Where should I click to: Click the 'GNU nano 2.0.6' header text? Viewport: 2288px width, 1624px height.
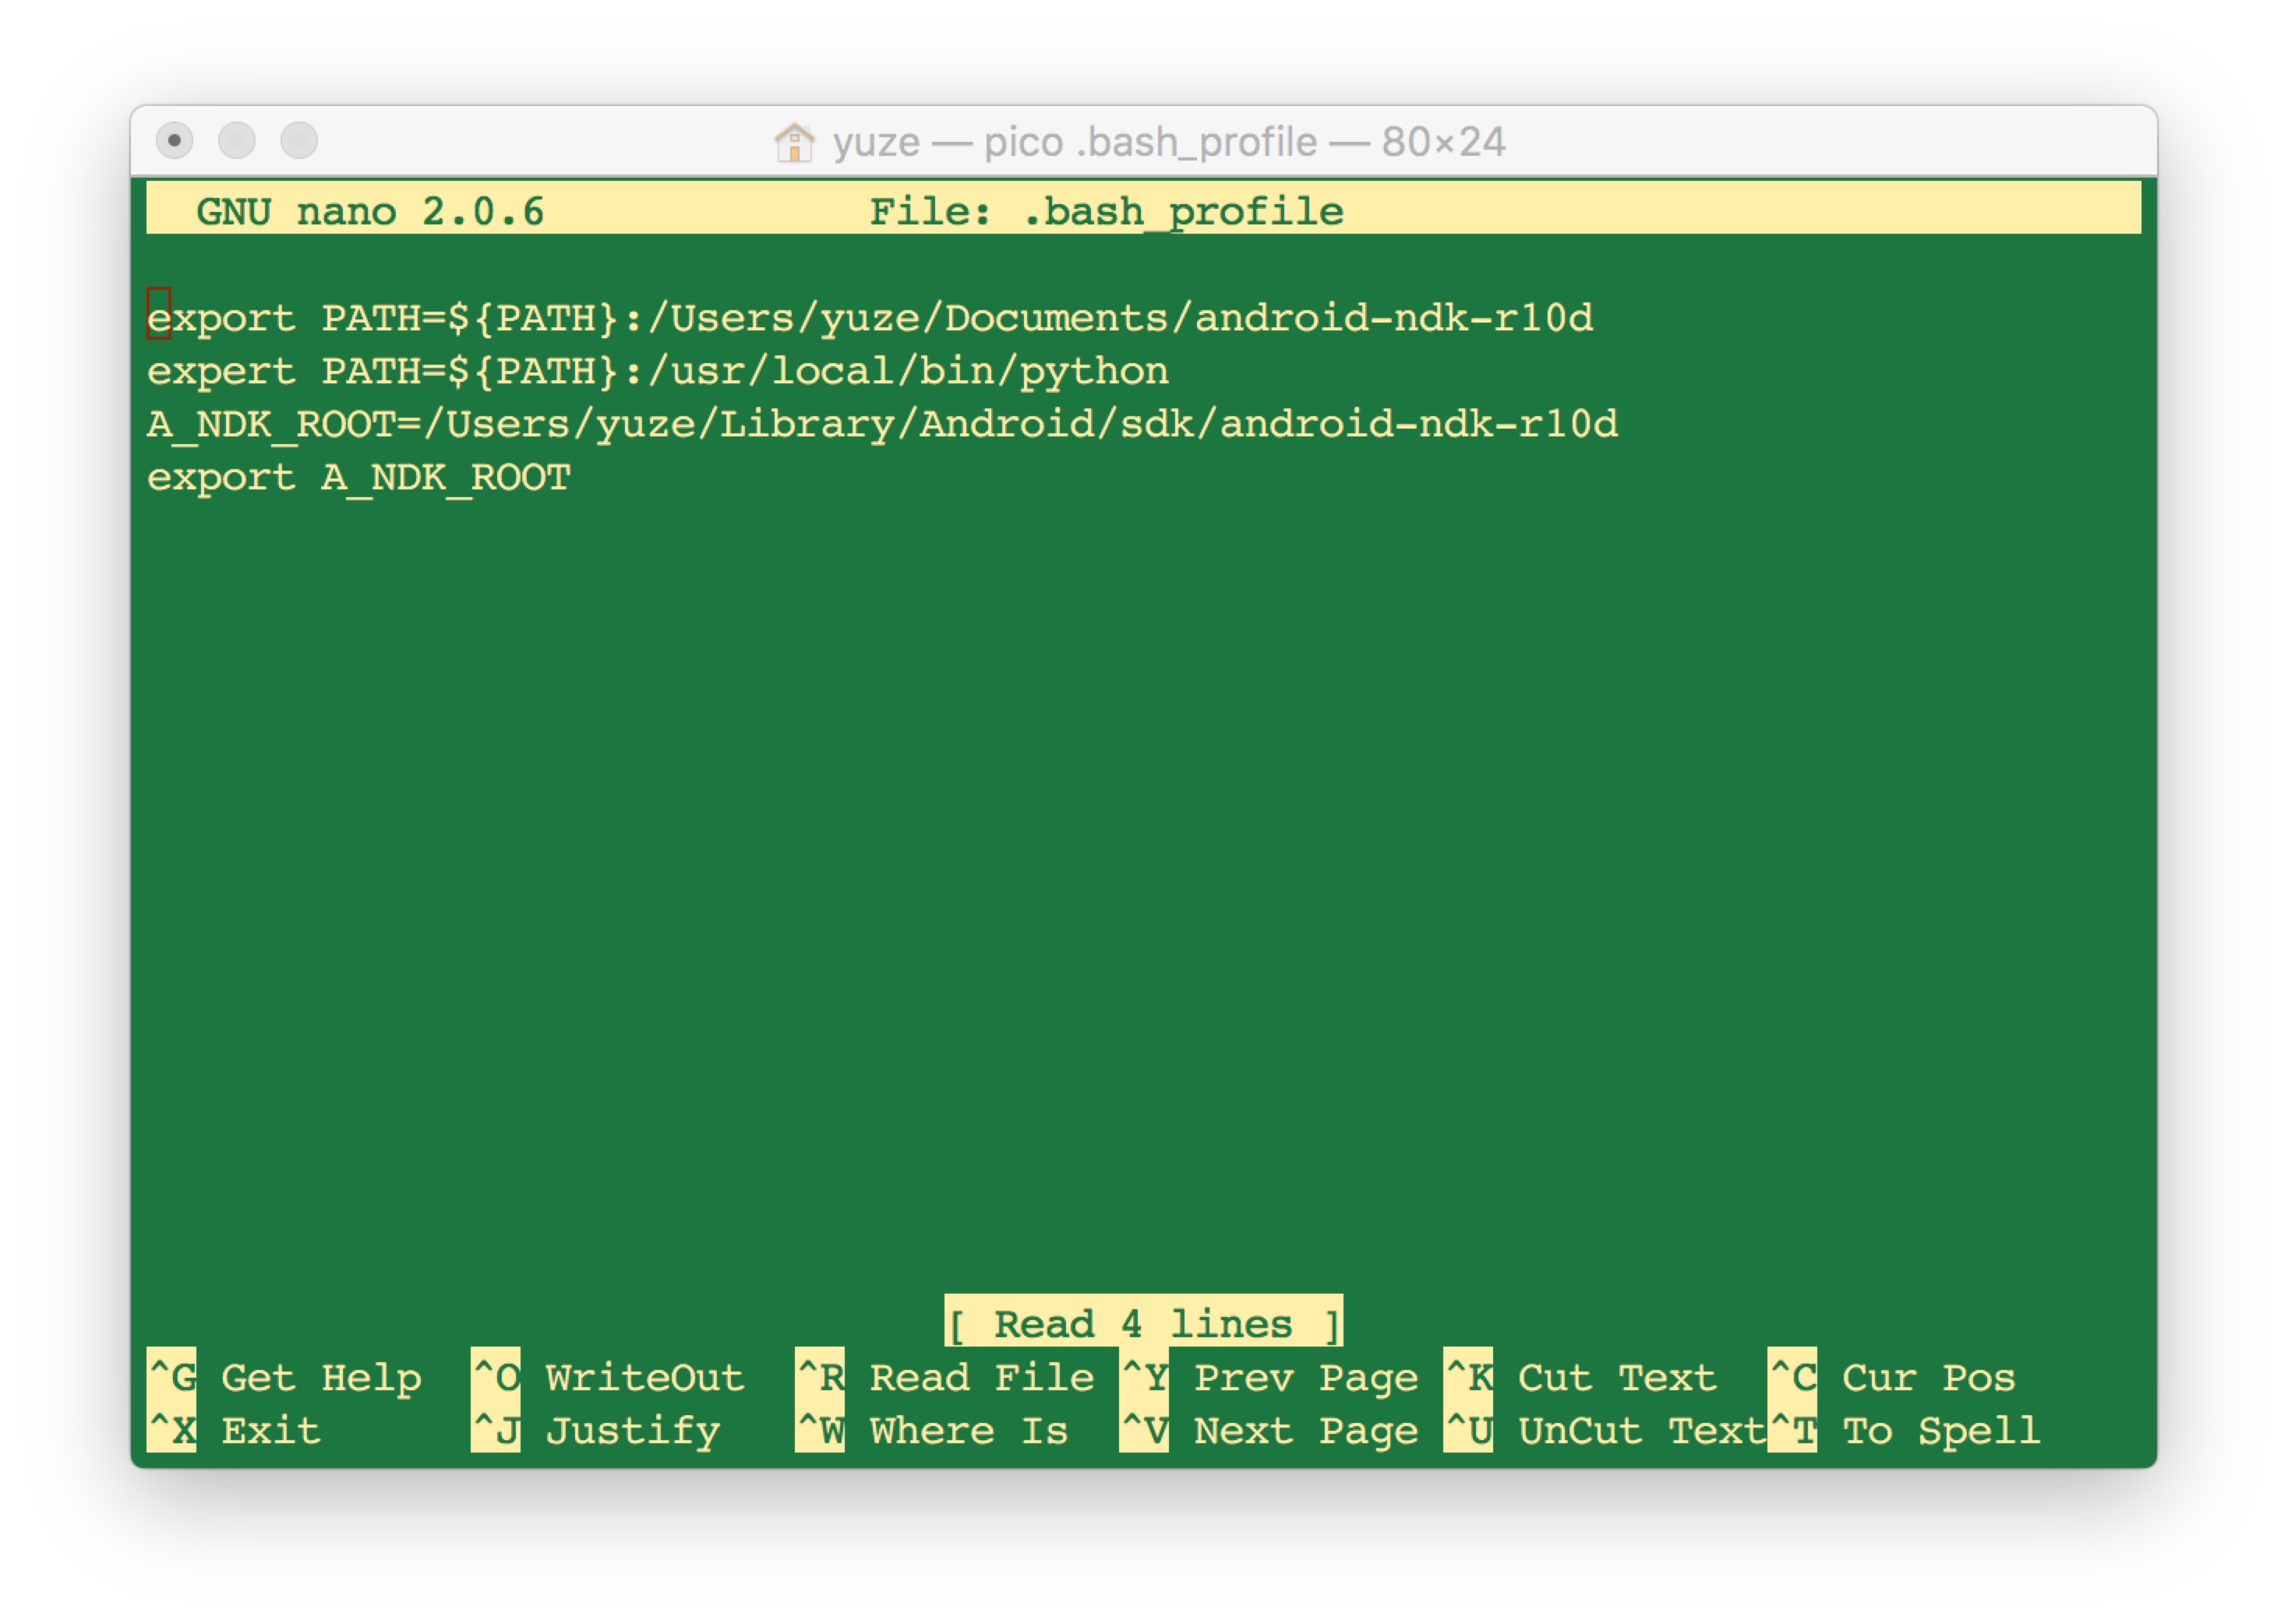coord(370,212)
